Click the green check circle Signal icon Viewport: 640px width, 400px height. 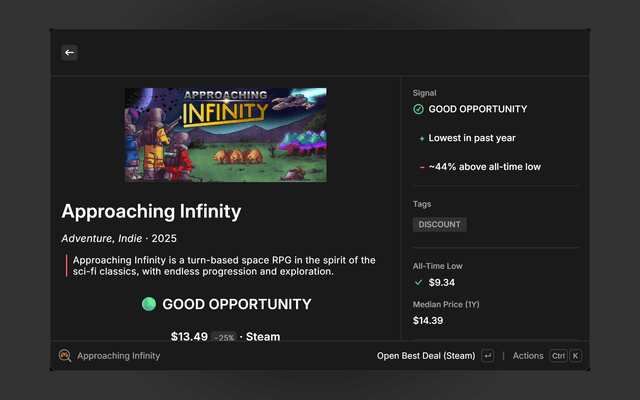[418, 109]
